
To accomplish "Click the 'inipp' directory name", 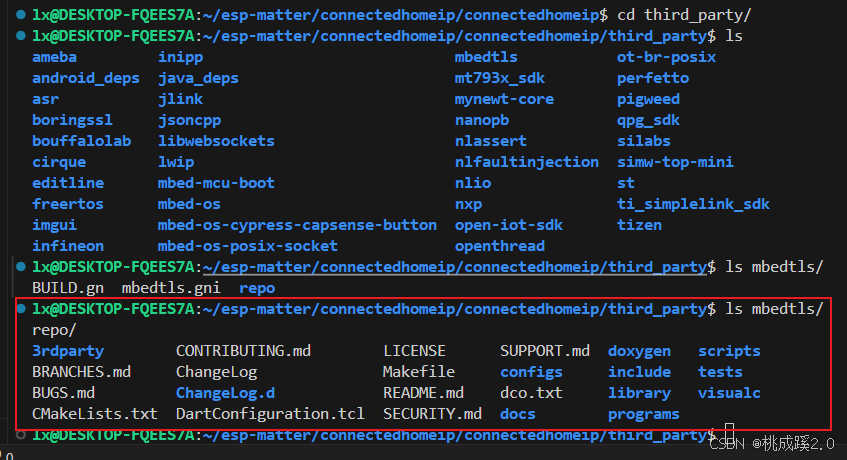I will click(x=180, y=57).
